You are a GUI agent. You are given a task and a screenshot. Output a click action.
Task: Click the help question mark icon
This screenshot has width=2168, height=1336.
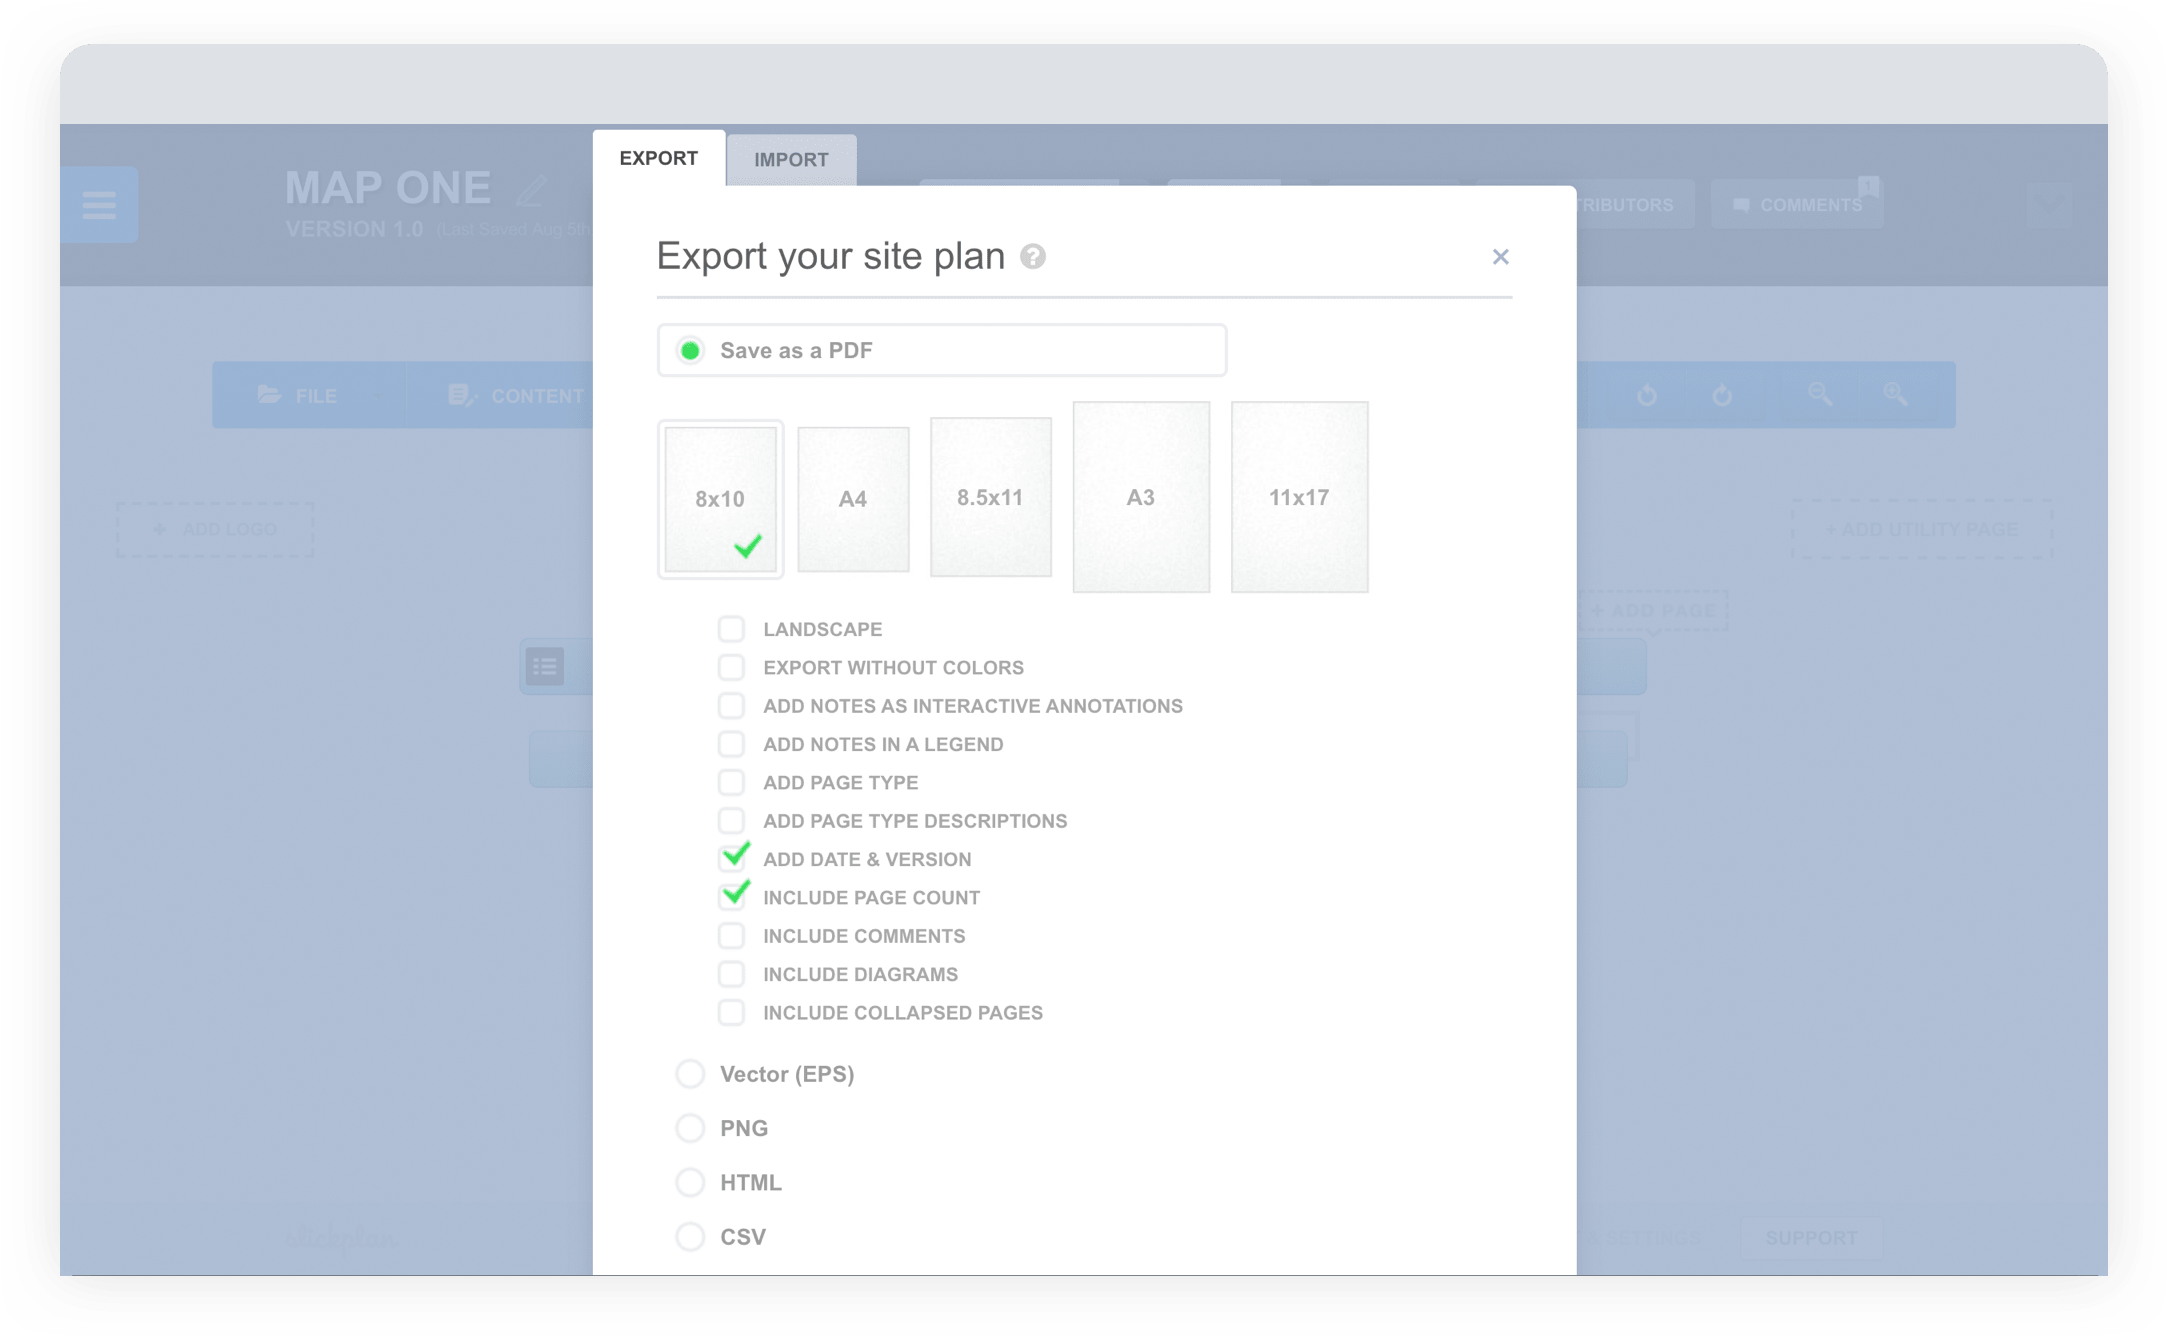pyautogui.click(x=1033, y=257)
